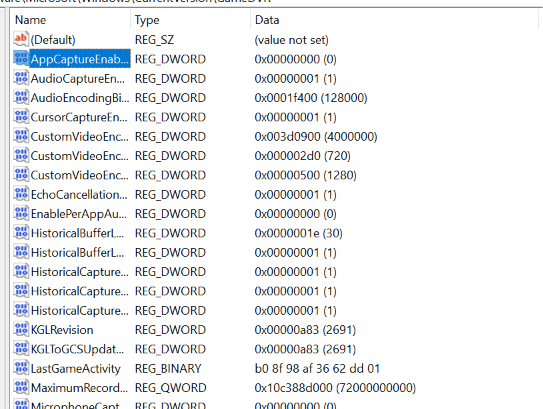Image resolution: width=543 pixels, height=409 pixels.
Task: Select the CursorCaptureEn... value name
Action: coord(79,117)
